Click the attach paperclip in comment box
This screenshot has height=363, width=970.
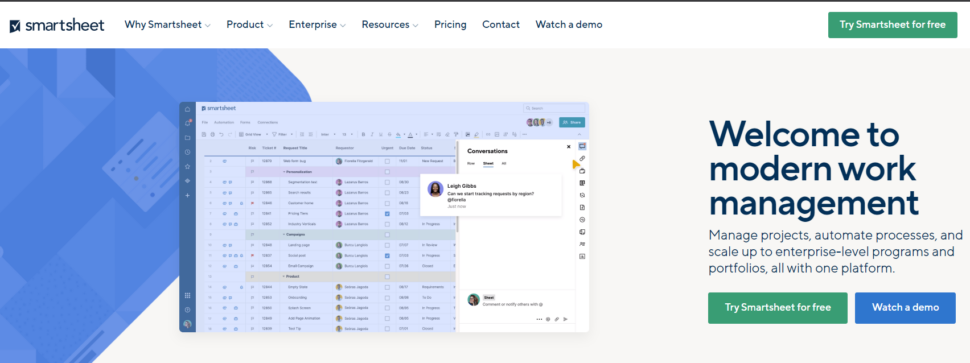557,319
